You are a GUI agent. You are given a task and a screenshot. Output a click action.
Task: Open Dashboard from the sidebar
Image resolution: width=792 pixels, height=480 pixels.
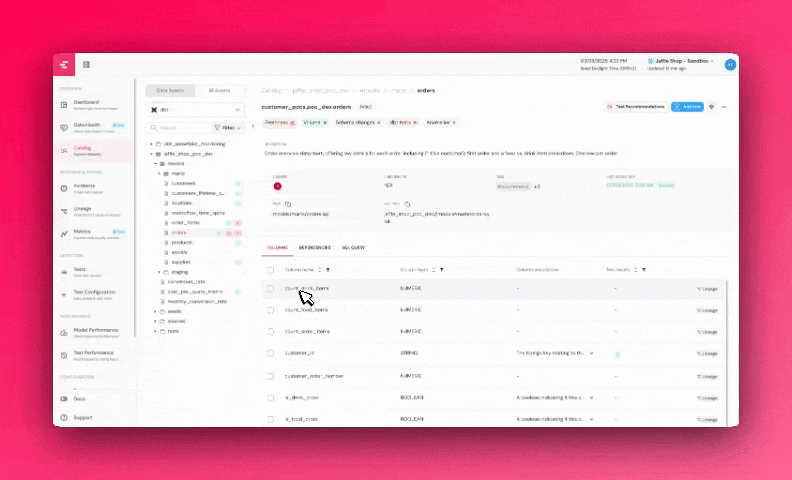click(x=93, y=105)
